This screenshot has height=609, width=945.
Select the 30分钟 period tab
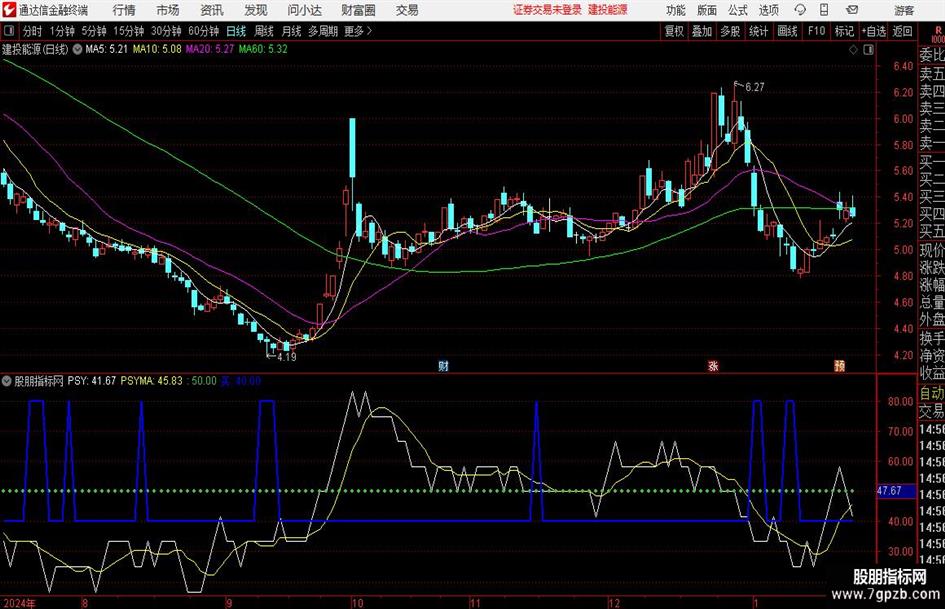[166, 31]
